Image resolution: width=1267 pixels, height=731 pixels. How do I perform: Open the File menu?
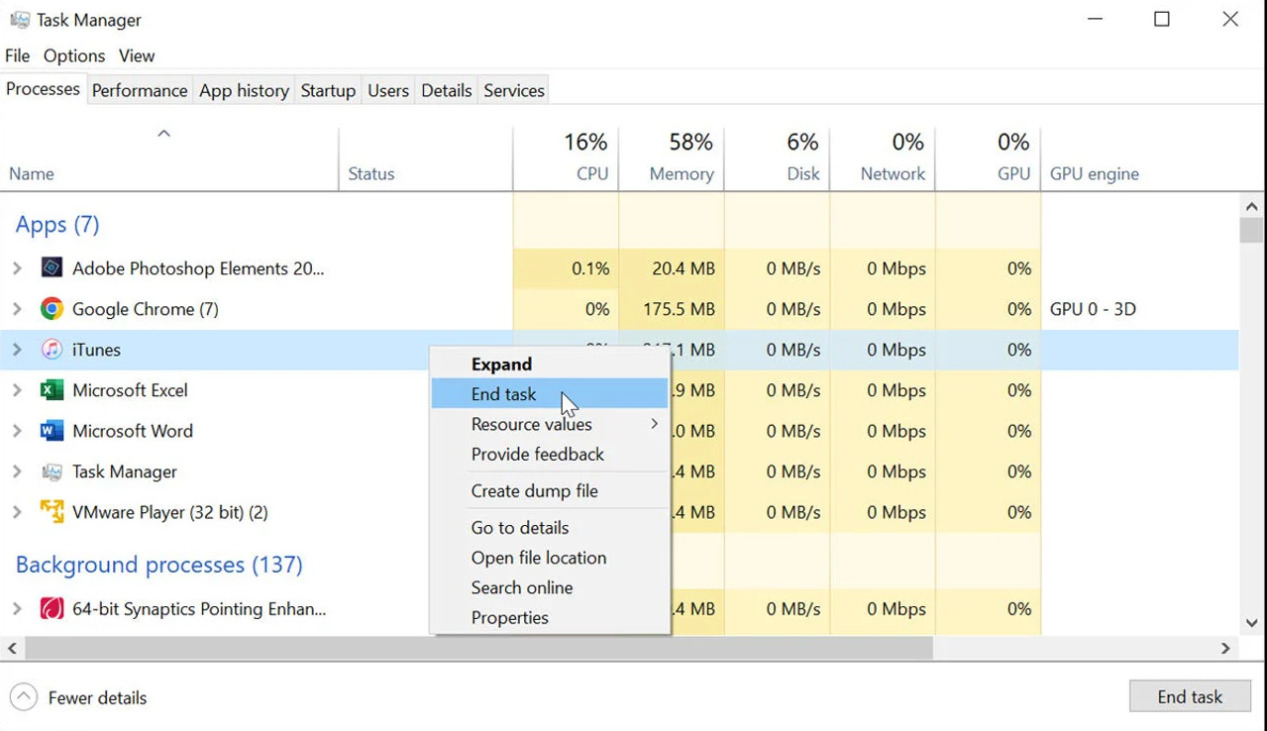click(x=17, y=56)
